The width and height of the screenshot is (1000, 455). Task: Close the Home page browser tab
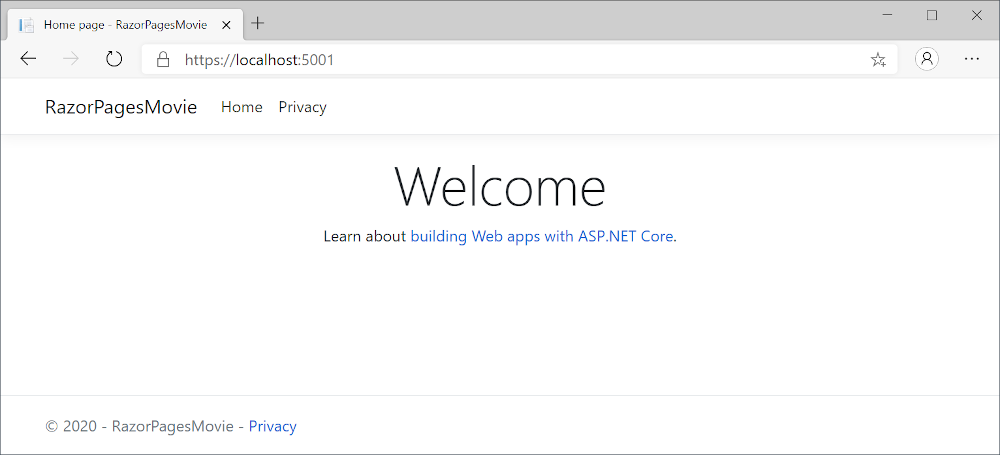pyautogui.click(x=226, y=24)
